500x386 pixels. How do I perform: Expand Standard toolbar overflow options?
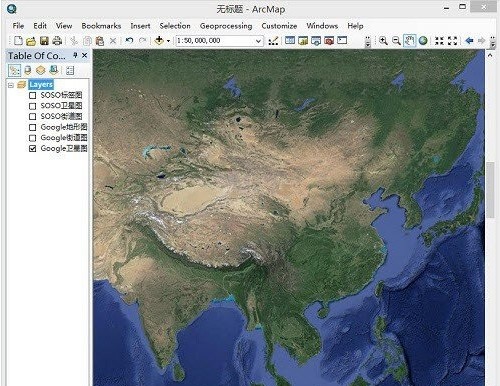point(368,42)
